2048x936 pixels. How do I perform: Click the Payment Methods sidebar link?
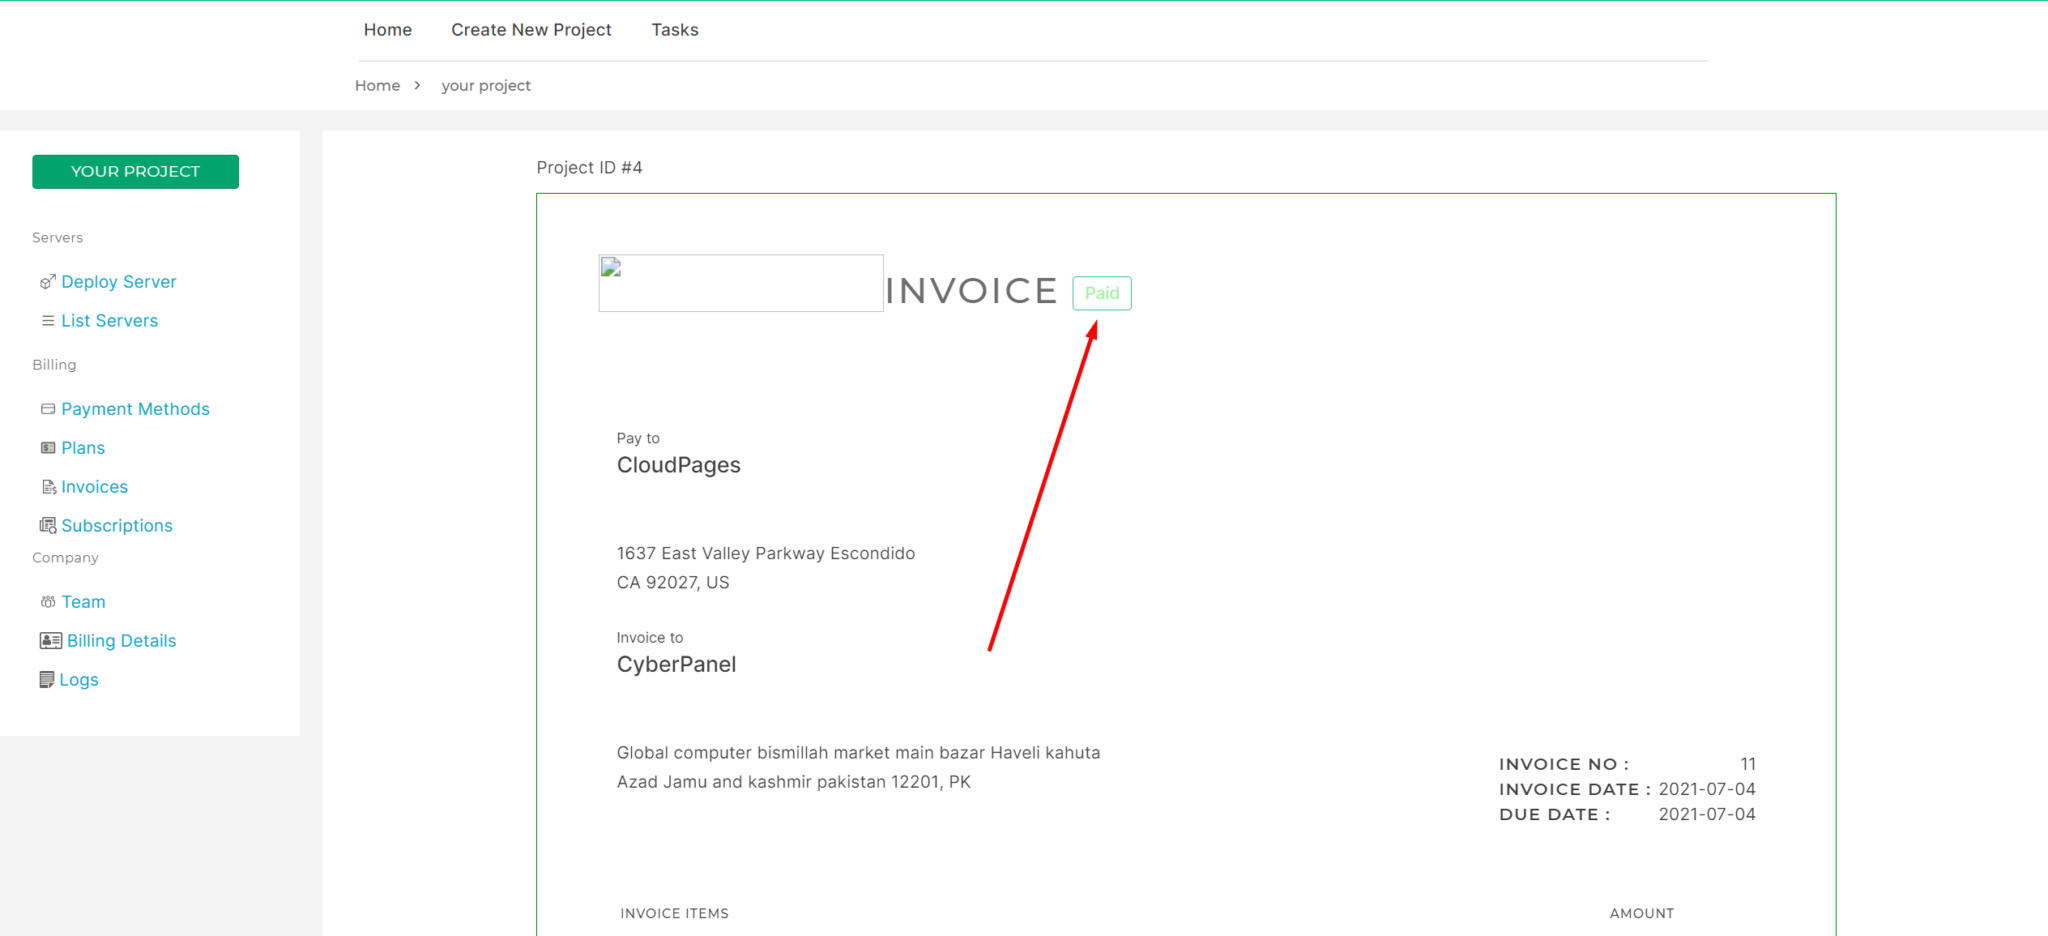coord(135,408)
